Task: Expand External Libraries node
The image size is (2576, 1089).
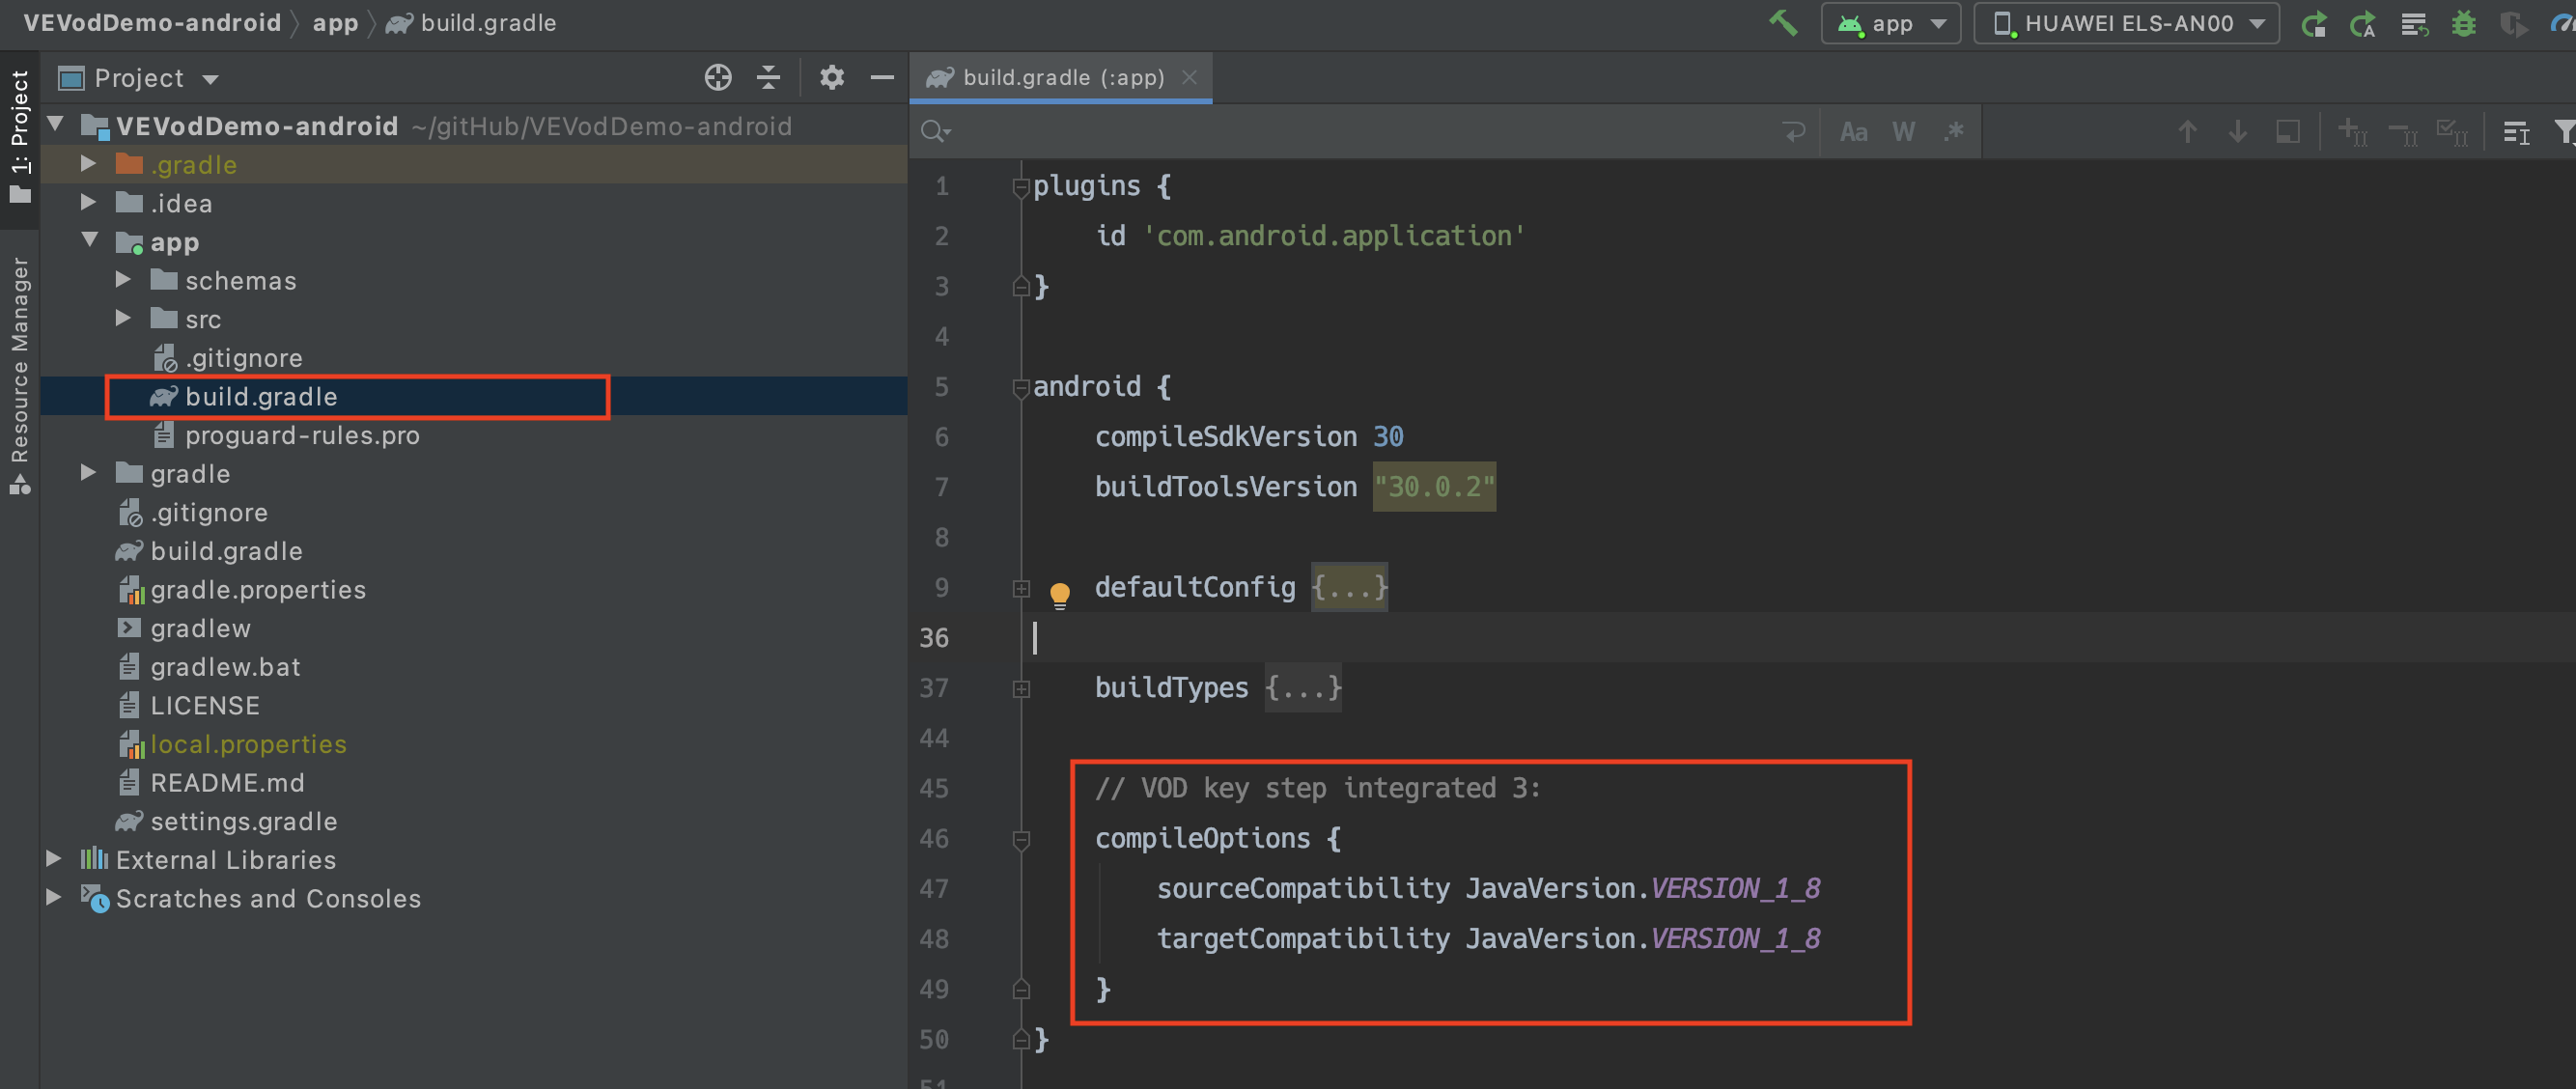Action: click(x=54, y=858)
